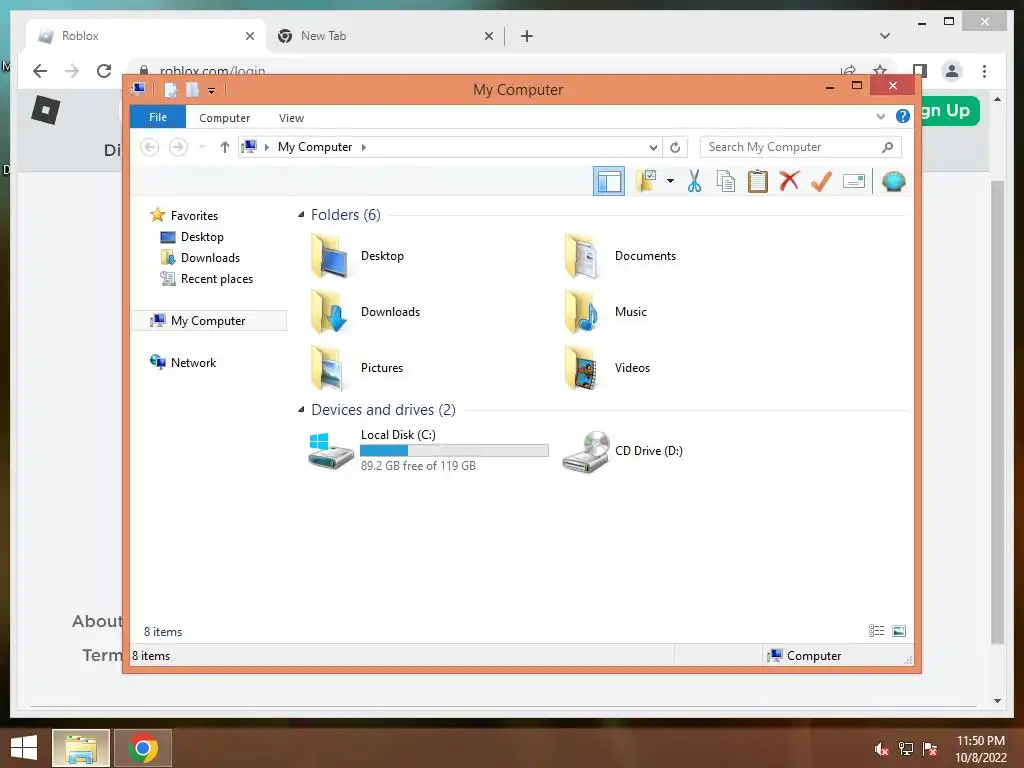Click the Copy icon in toolbar
1024x768 pixels.
pyautogui.click(x=726, y=181)
